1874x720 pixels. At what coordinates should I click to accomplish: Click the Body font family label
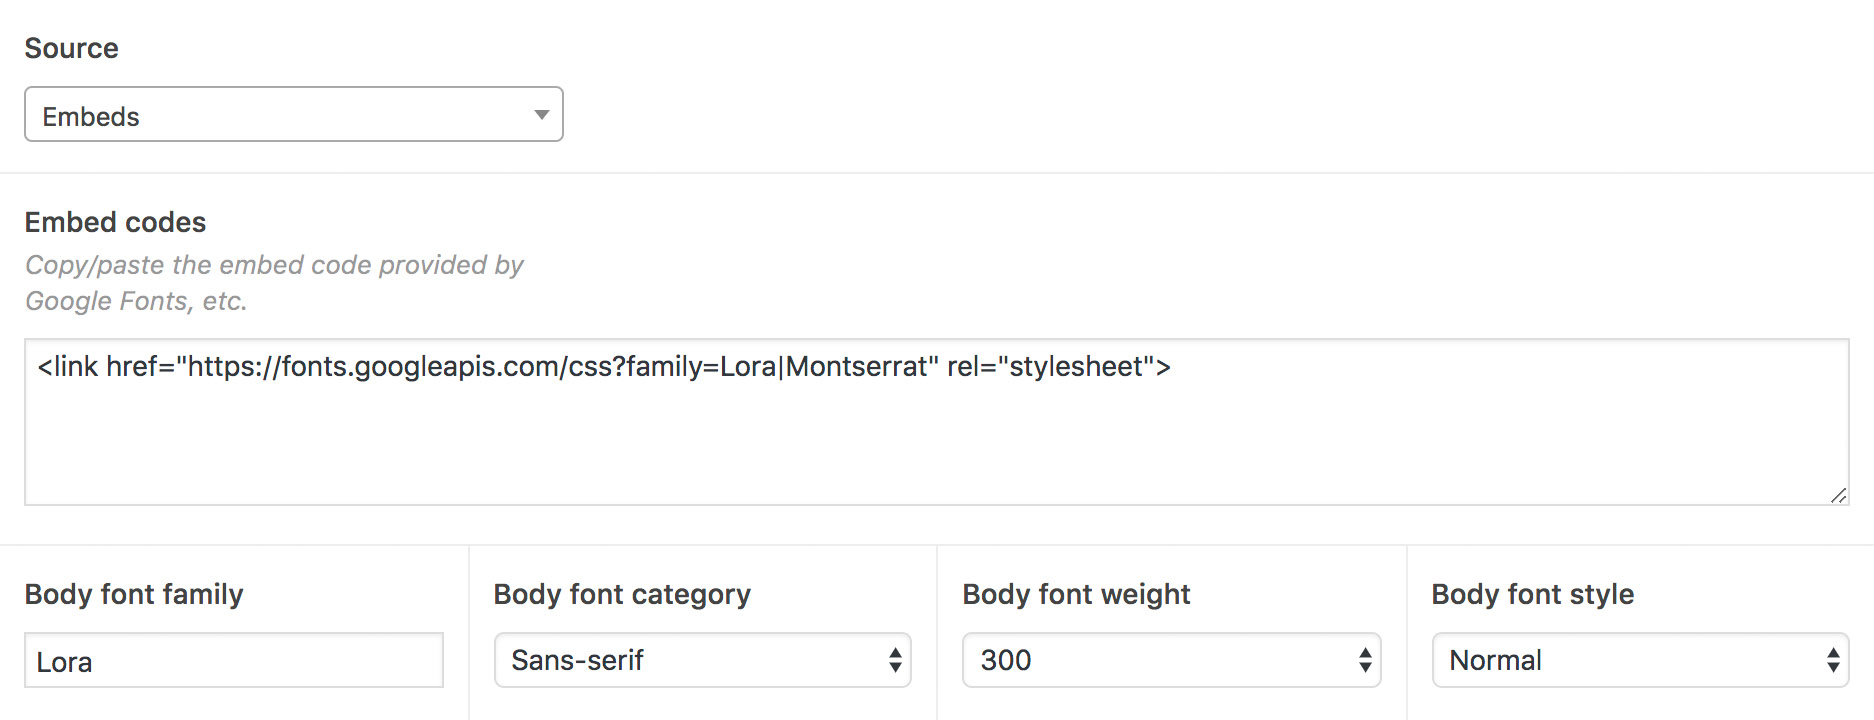(134, 594)
